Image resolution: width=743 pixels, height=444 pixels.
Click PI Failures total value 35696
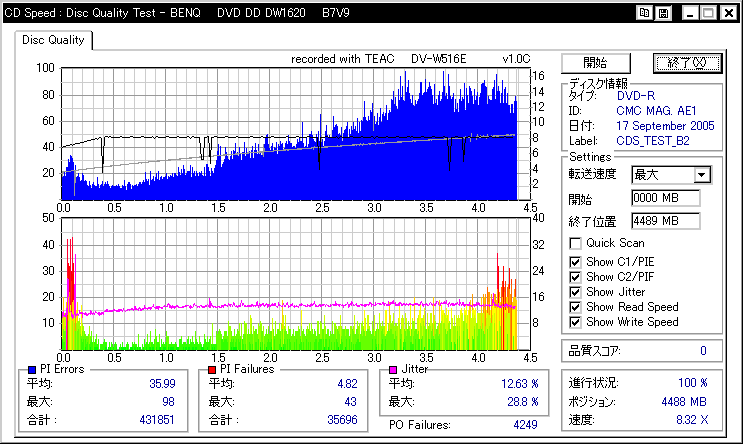tap(342, 420)
